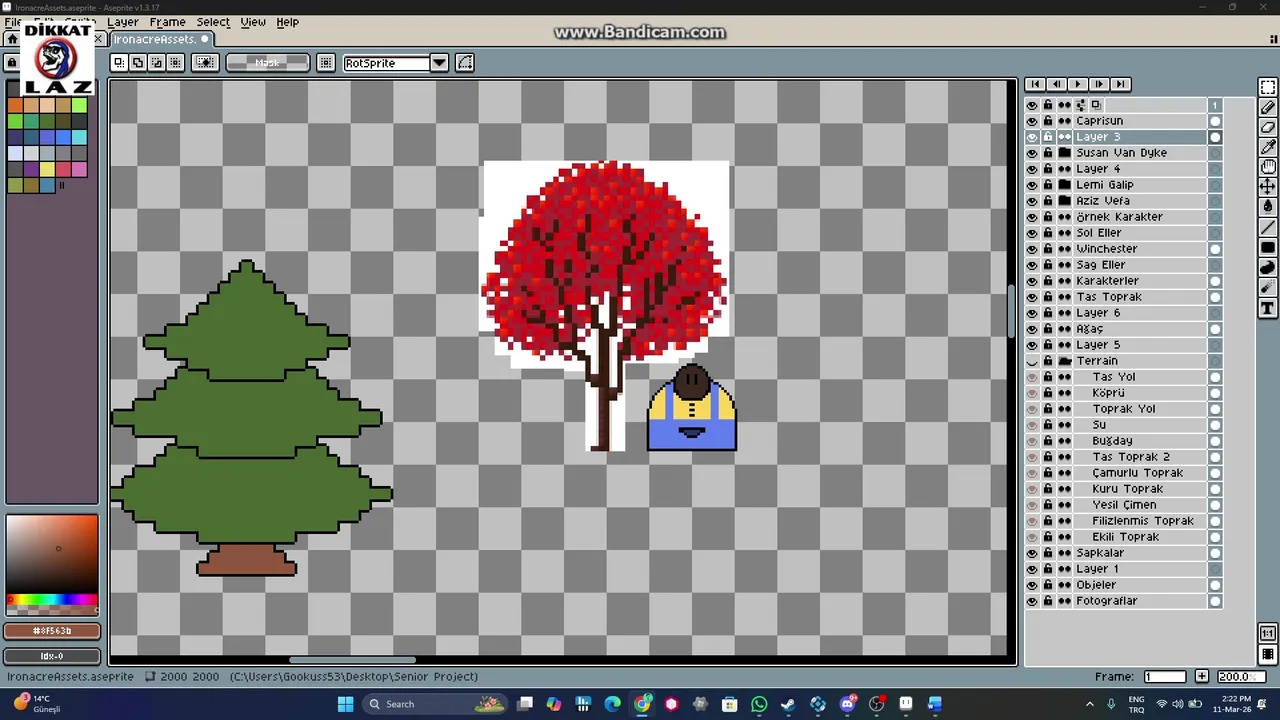Hide the Susan Van Dyke layer group
The height and width of the screenshot is (720, 1280).
tap(1032, 153)
